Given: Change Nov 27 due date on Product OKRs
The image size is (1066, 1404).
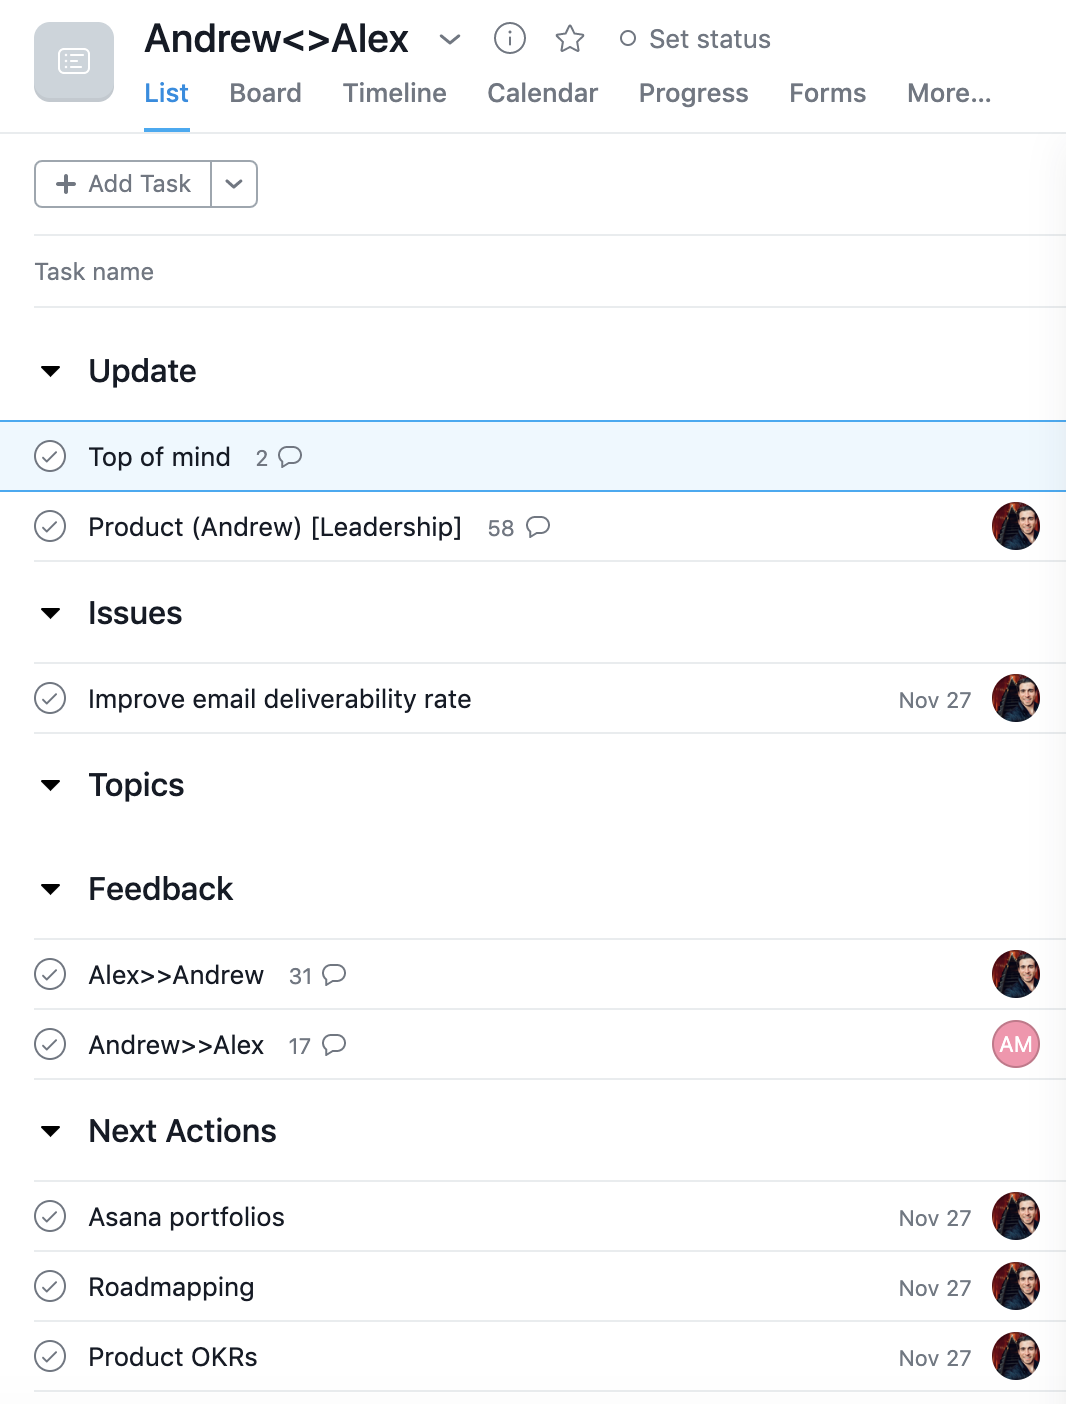Looking at the screenshot, I should [935, 1358].
